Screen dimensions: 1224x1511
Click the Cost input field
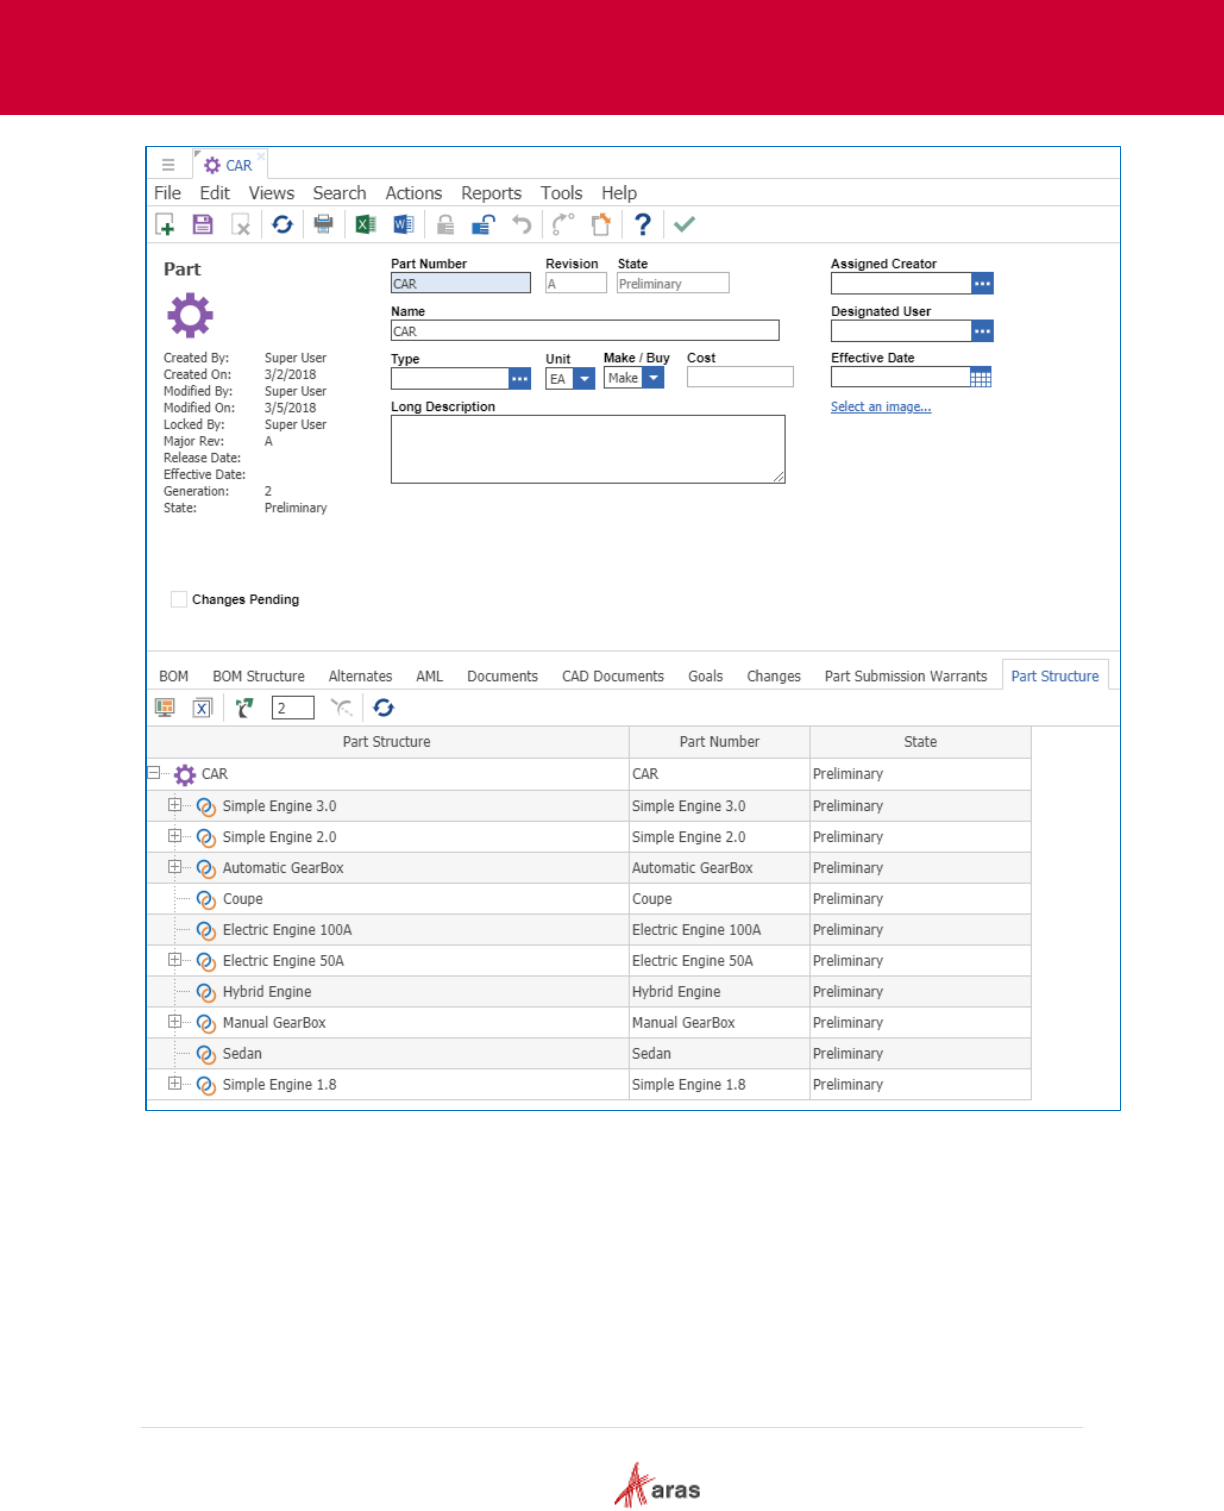tap(740, 377)
